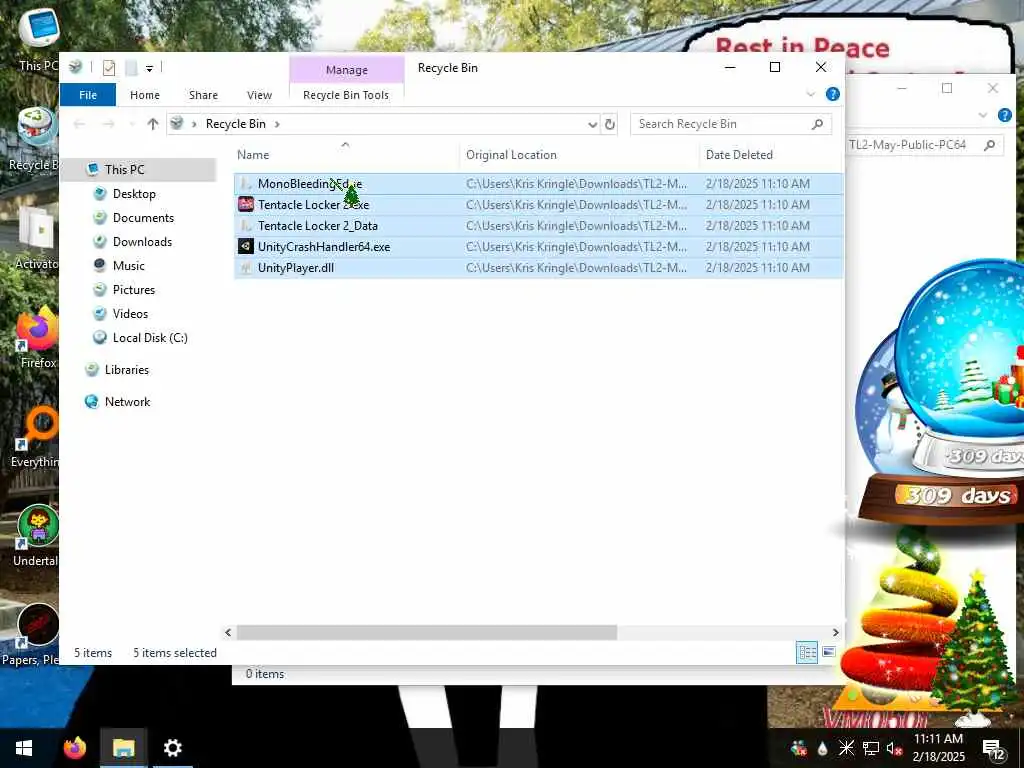Sort by Date Deleted column header
The width and height of the screenshot is (1024, 768).
739,155
